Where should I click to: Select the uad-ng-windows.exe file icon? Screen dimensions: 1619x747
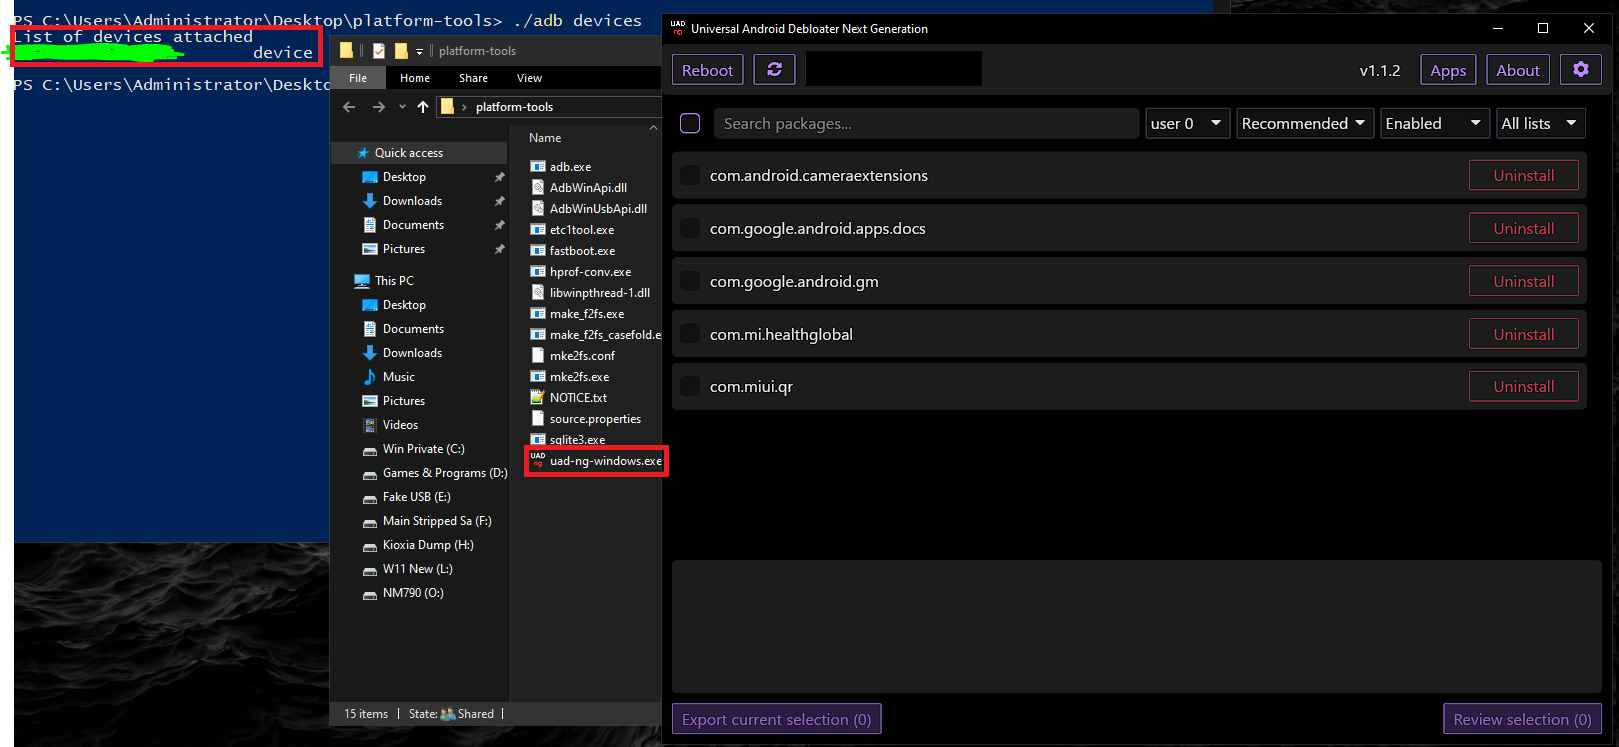[x=538, y=461]
